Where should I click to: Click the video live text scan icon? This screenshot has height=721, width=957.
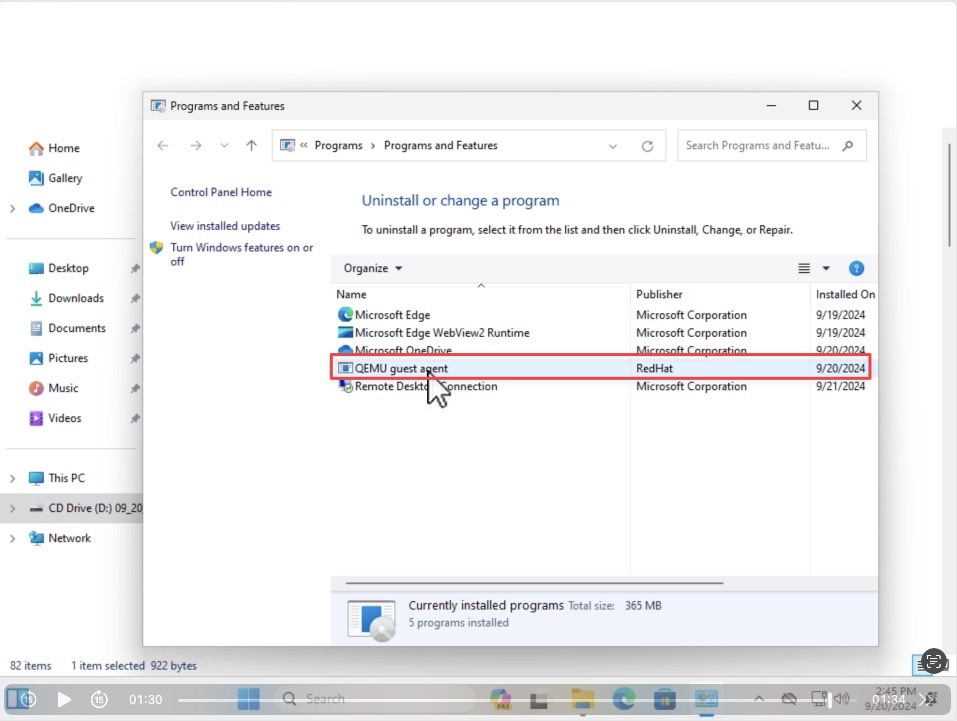[x=933, y=661]
